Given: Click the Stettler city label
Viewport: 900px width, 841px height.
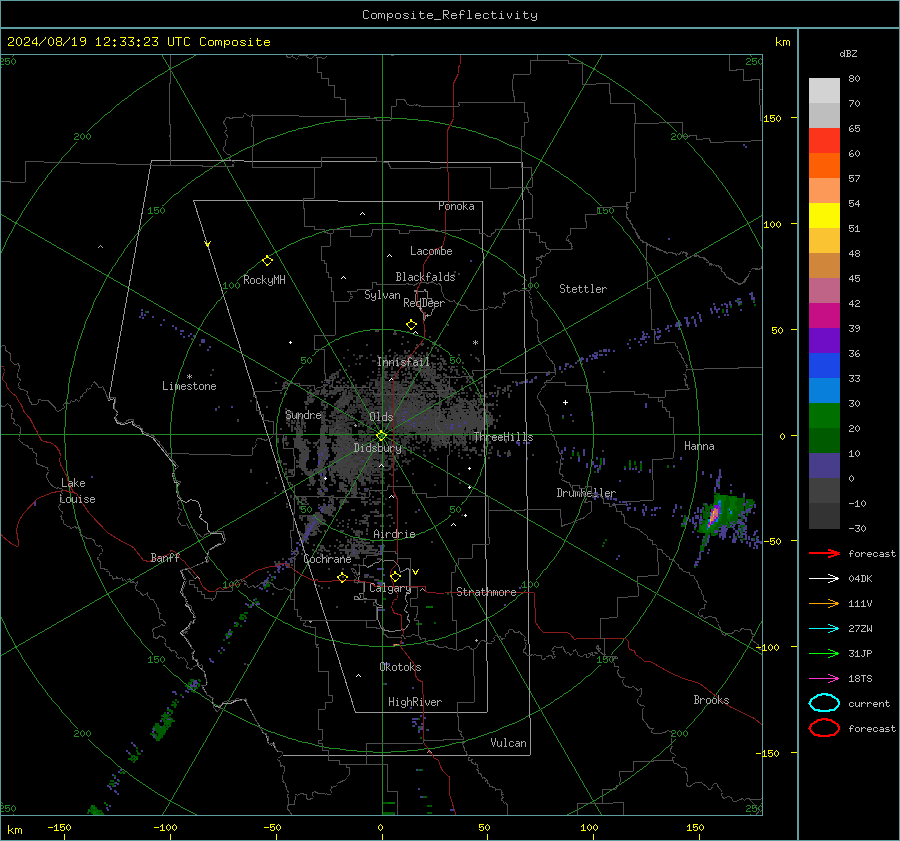Looking at the screenshot, I should (583, 289).
